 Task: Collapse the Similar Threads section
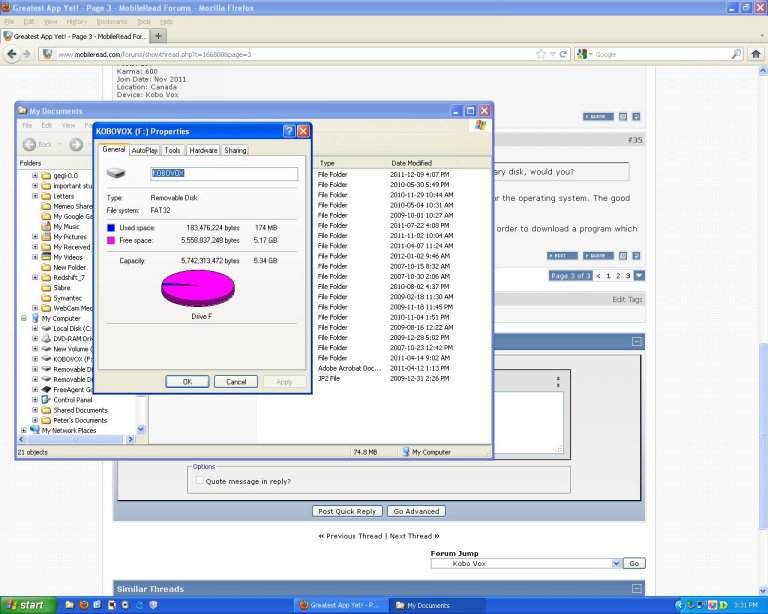coord(637,589)
